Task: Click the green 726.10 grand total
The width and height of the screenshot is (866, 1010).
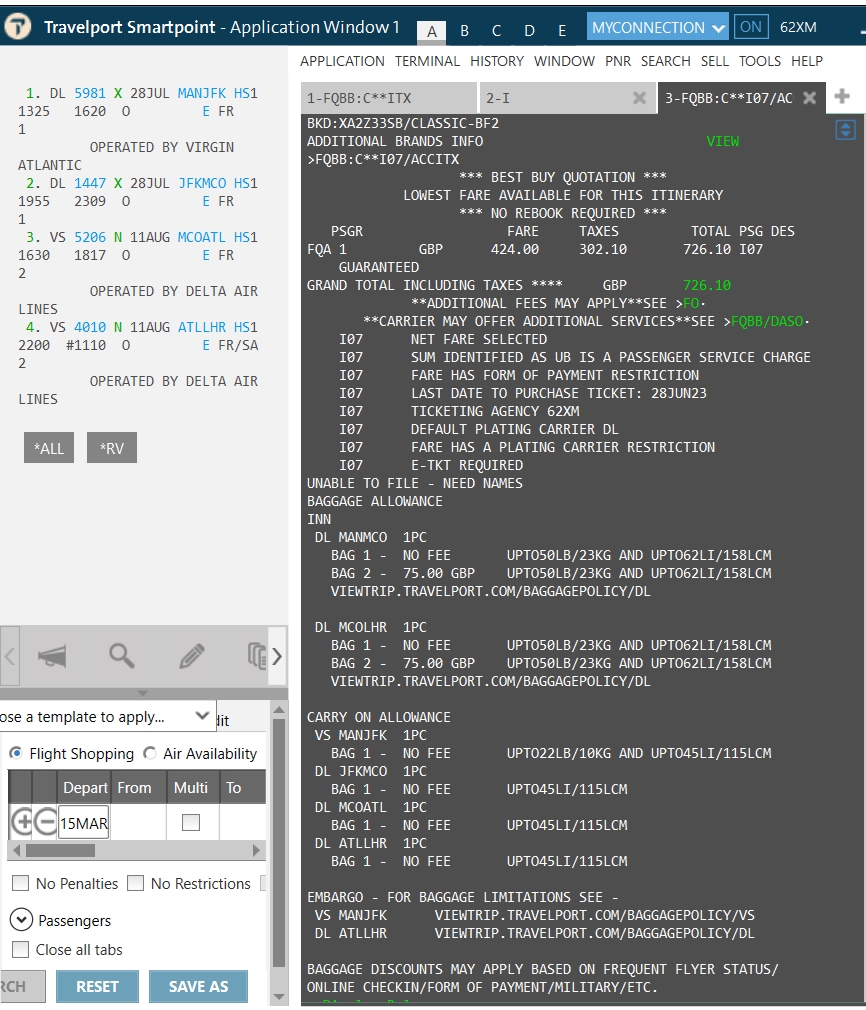Action: [x=707, y=285]
